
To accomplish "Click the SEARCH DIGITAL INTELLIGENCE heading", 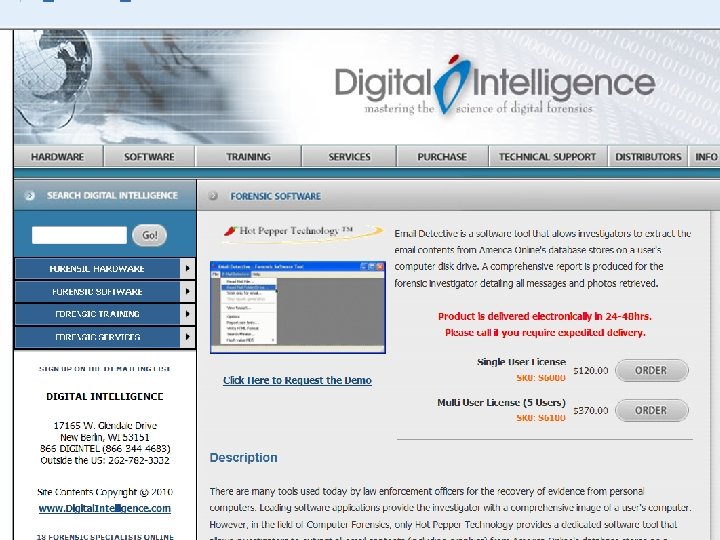I will 112,196.
